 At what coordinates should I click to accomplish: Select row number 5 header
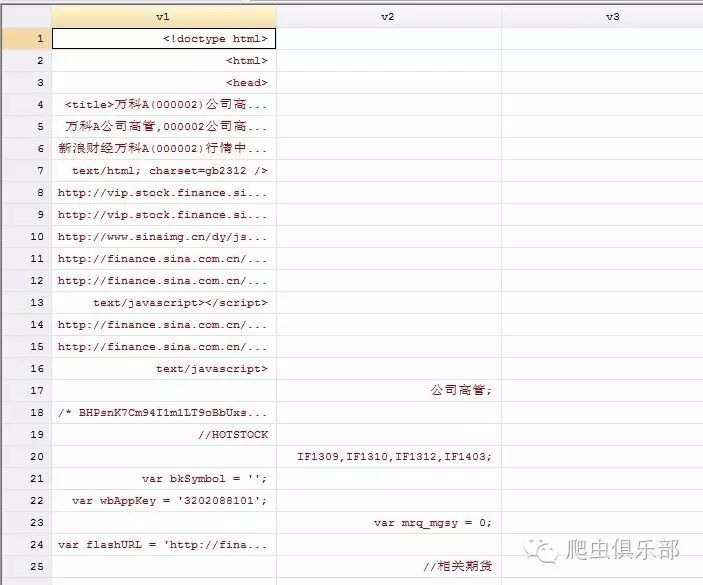tap(27, 126)
